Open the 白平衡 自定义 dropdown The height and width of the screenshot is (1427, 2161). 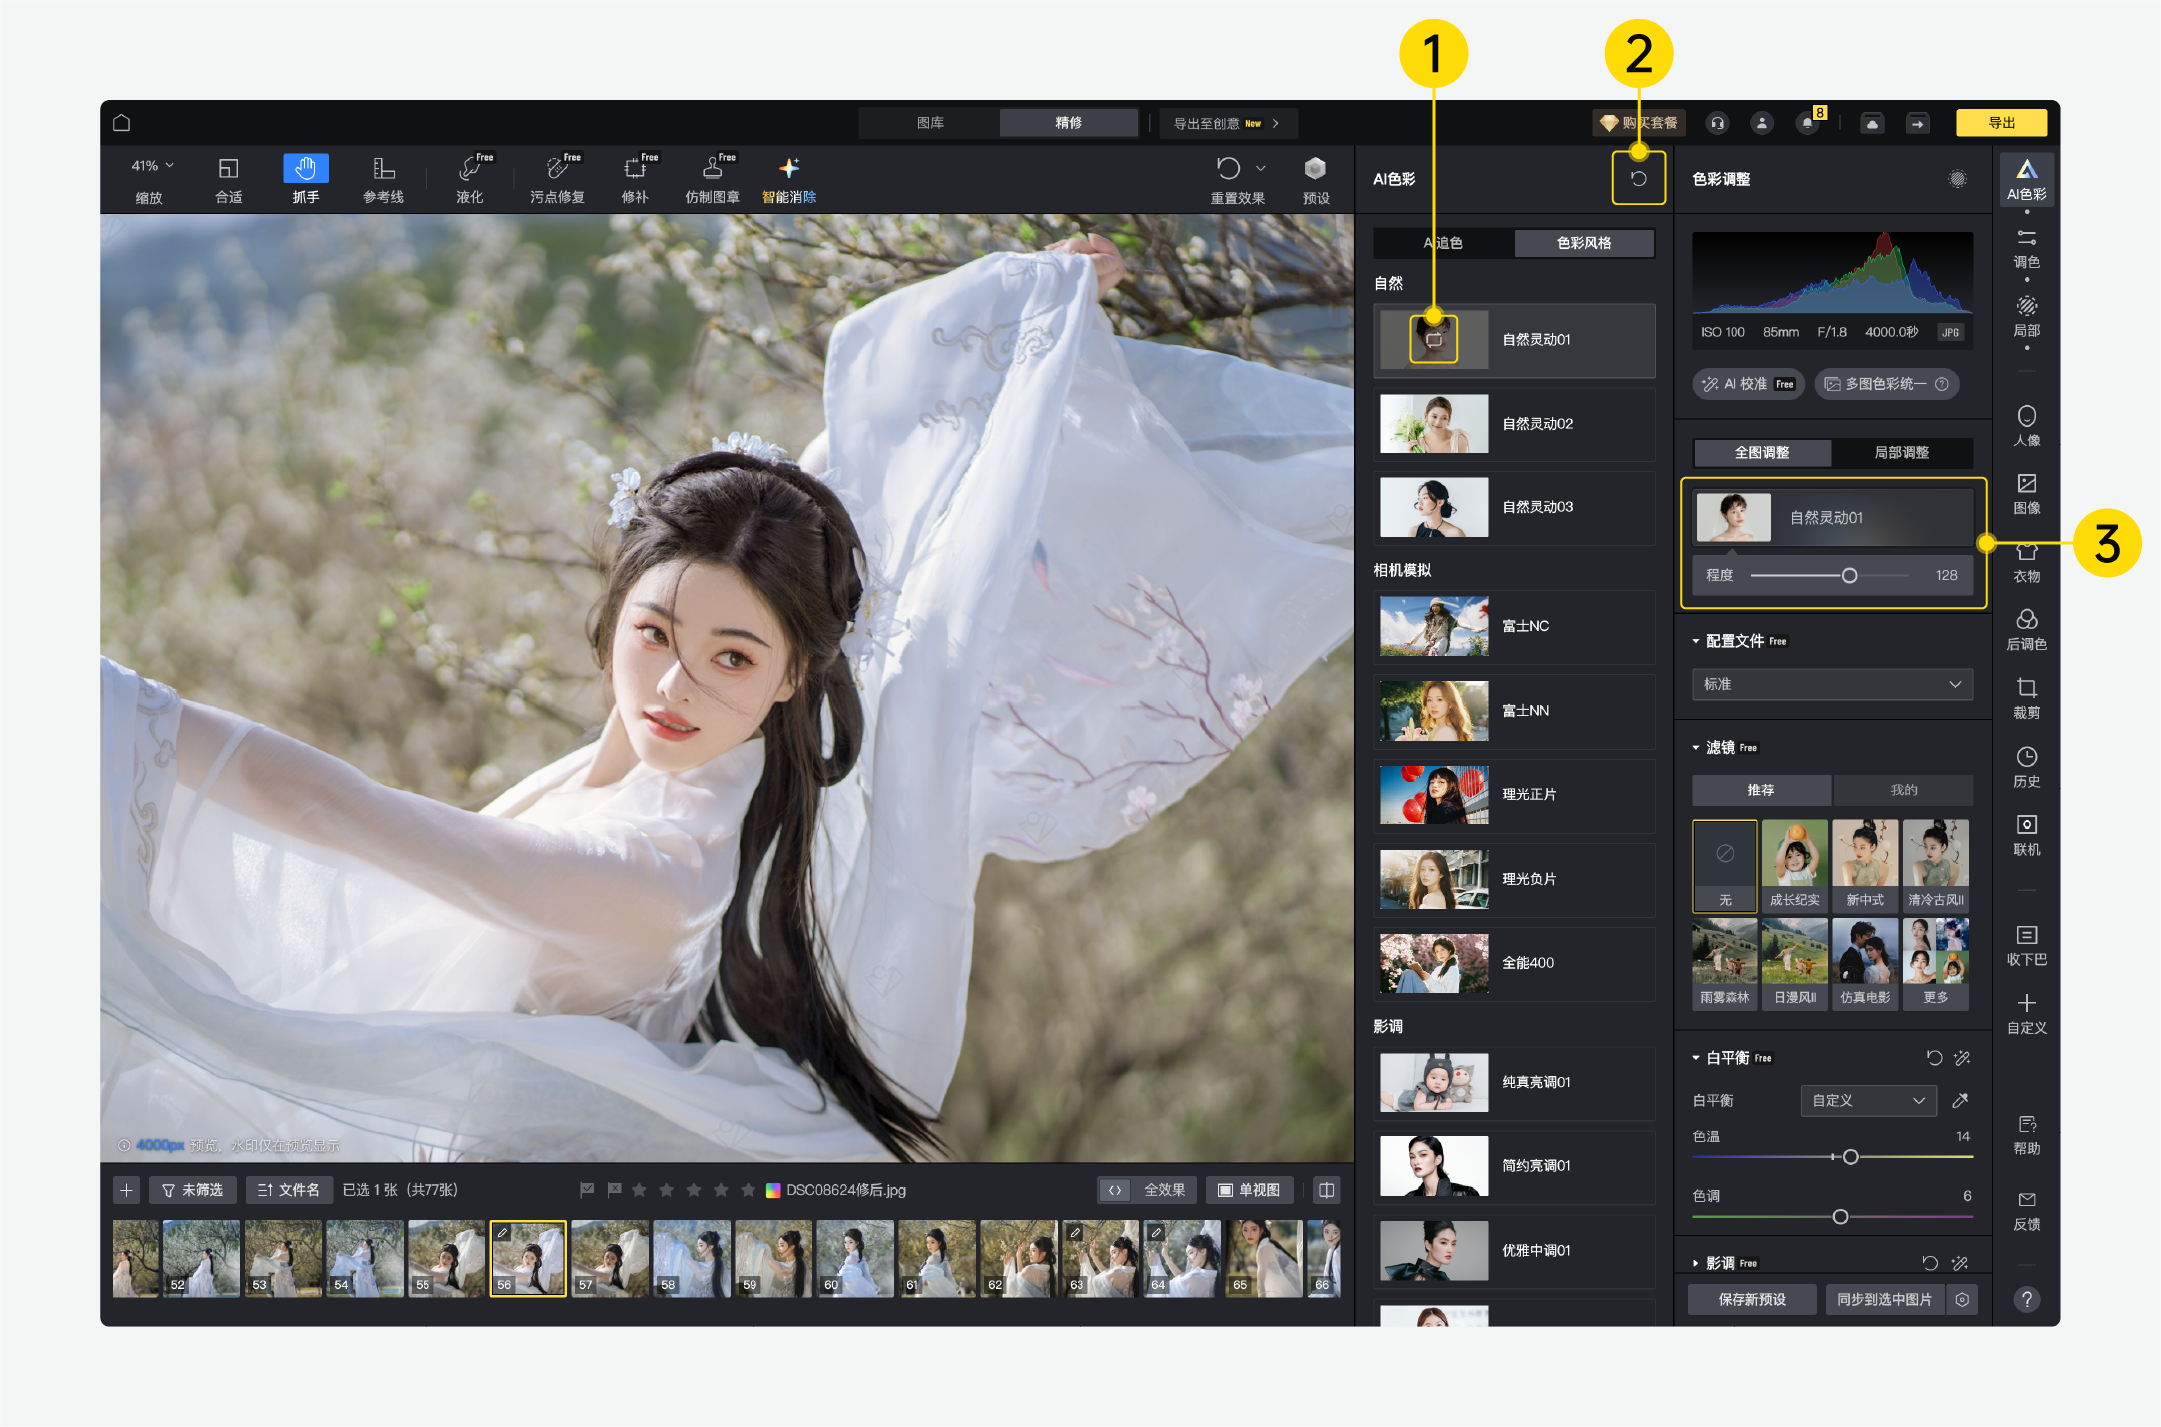click(x=1868, y=1100)
